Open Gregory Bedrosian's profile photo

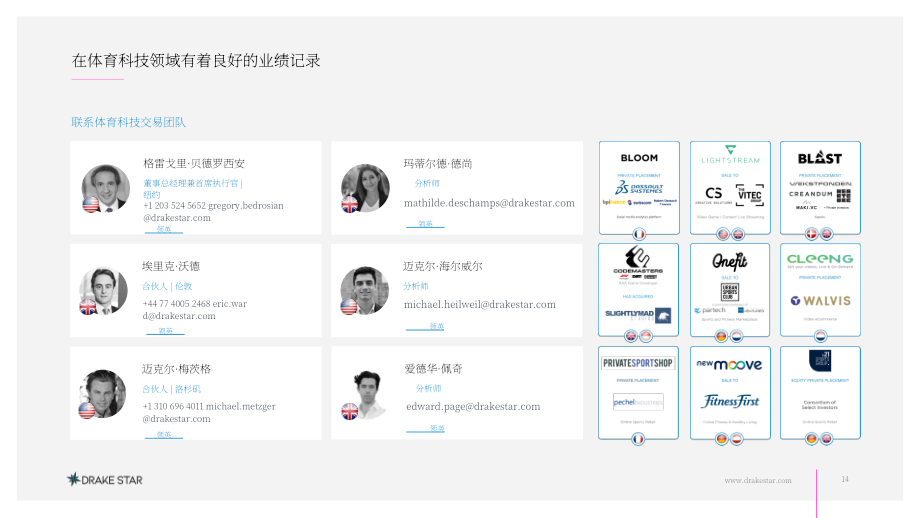(x=106, y=188)
